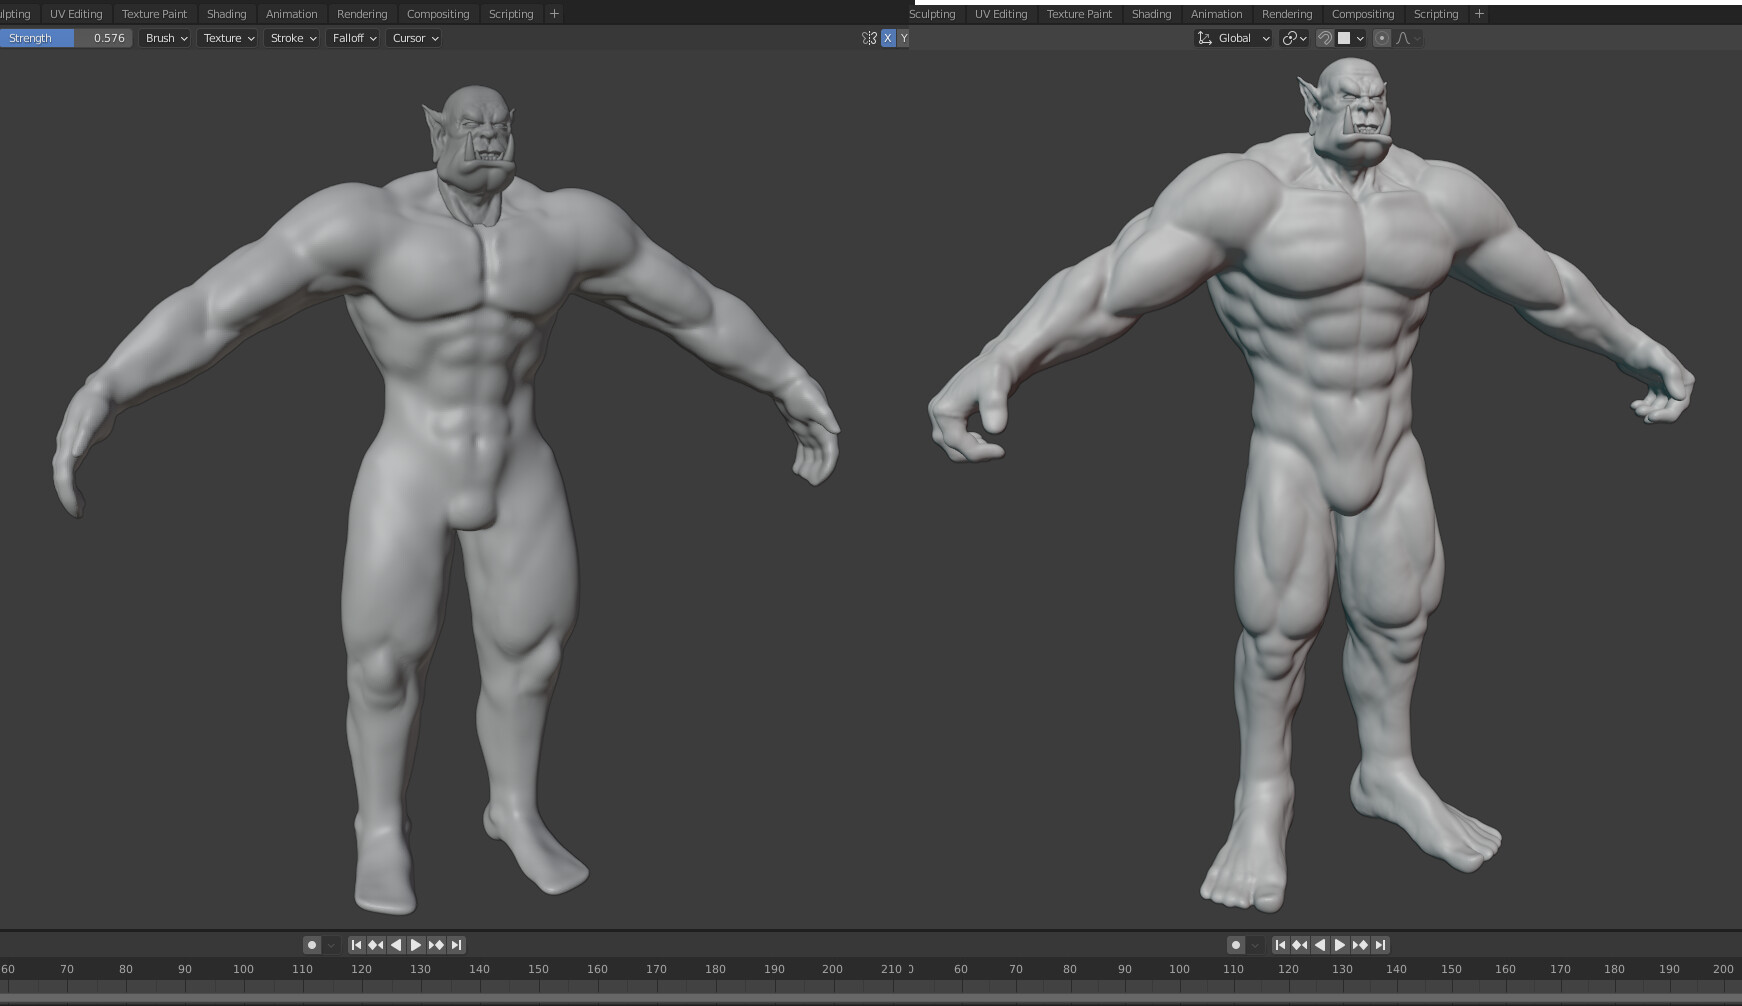Open the Brush dropdown in left window
The height and width of the screenshot is (1006, 1742).
(165, 38)
